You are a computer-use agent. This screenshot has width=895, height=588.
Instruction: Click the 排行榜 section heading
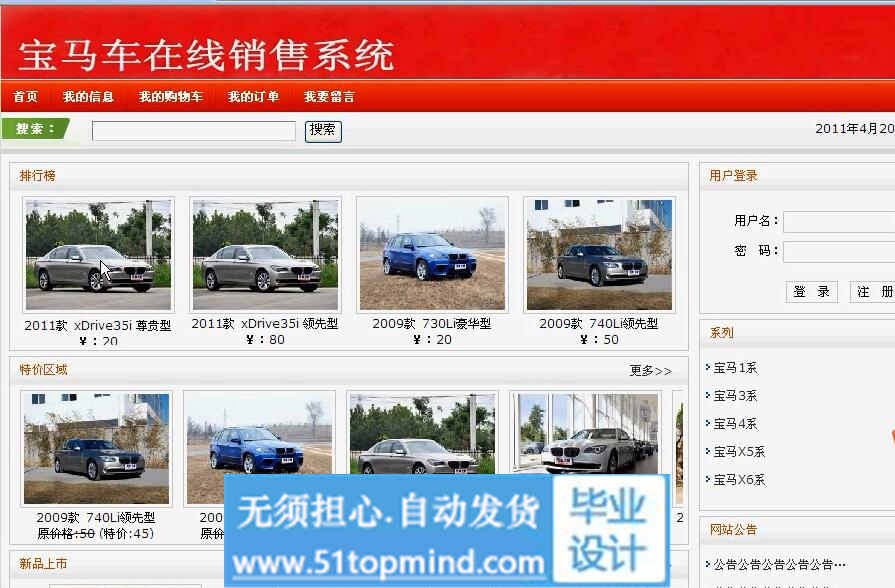[38, 176]
